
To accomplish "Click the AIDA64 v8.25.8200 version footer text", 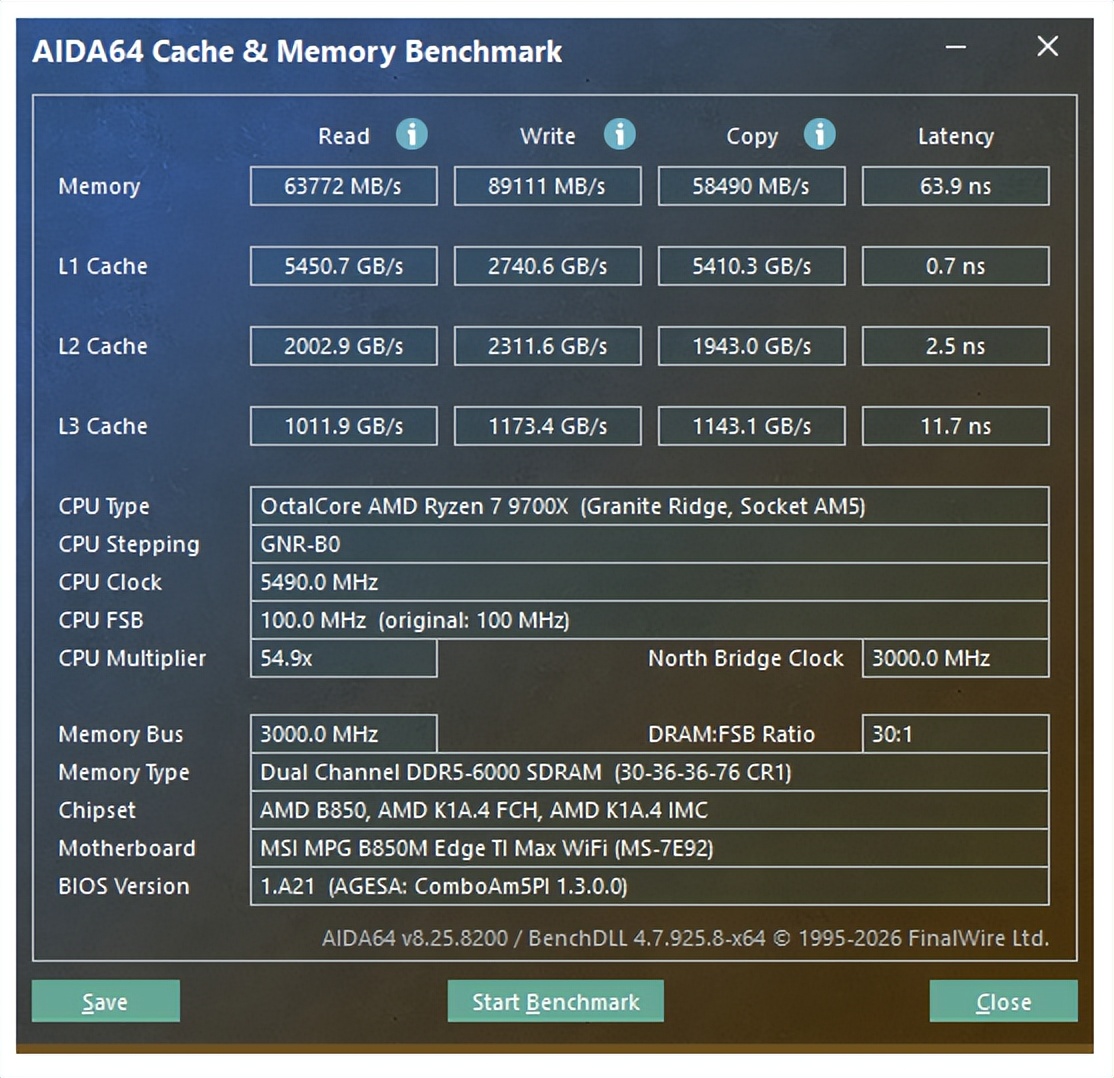I will (x=686, y=938).
